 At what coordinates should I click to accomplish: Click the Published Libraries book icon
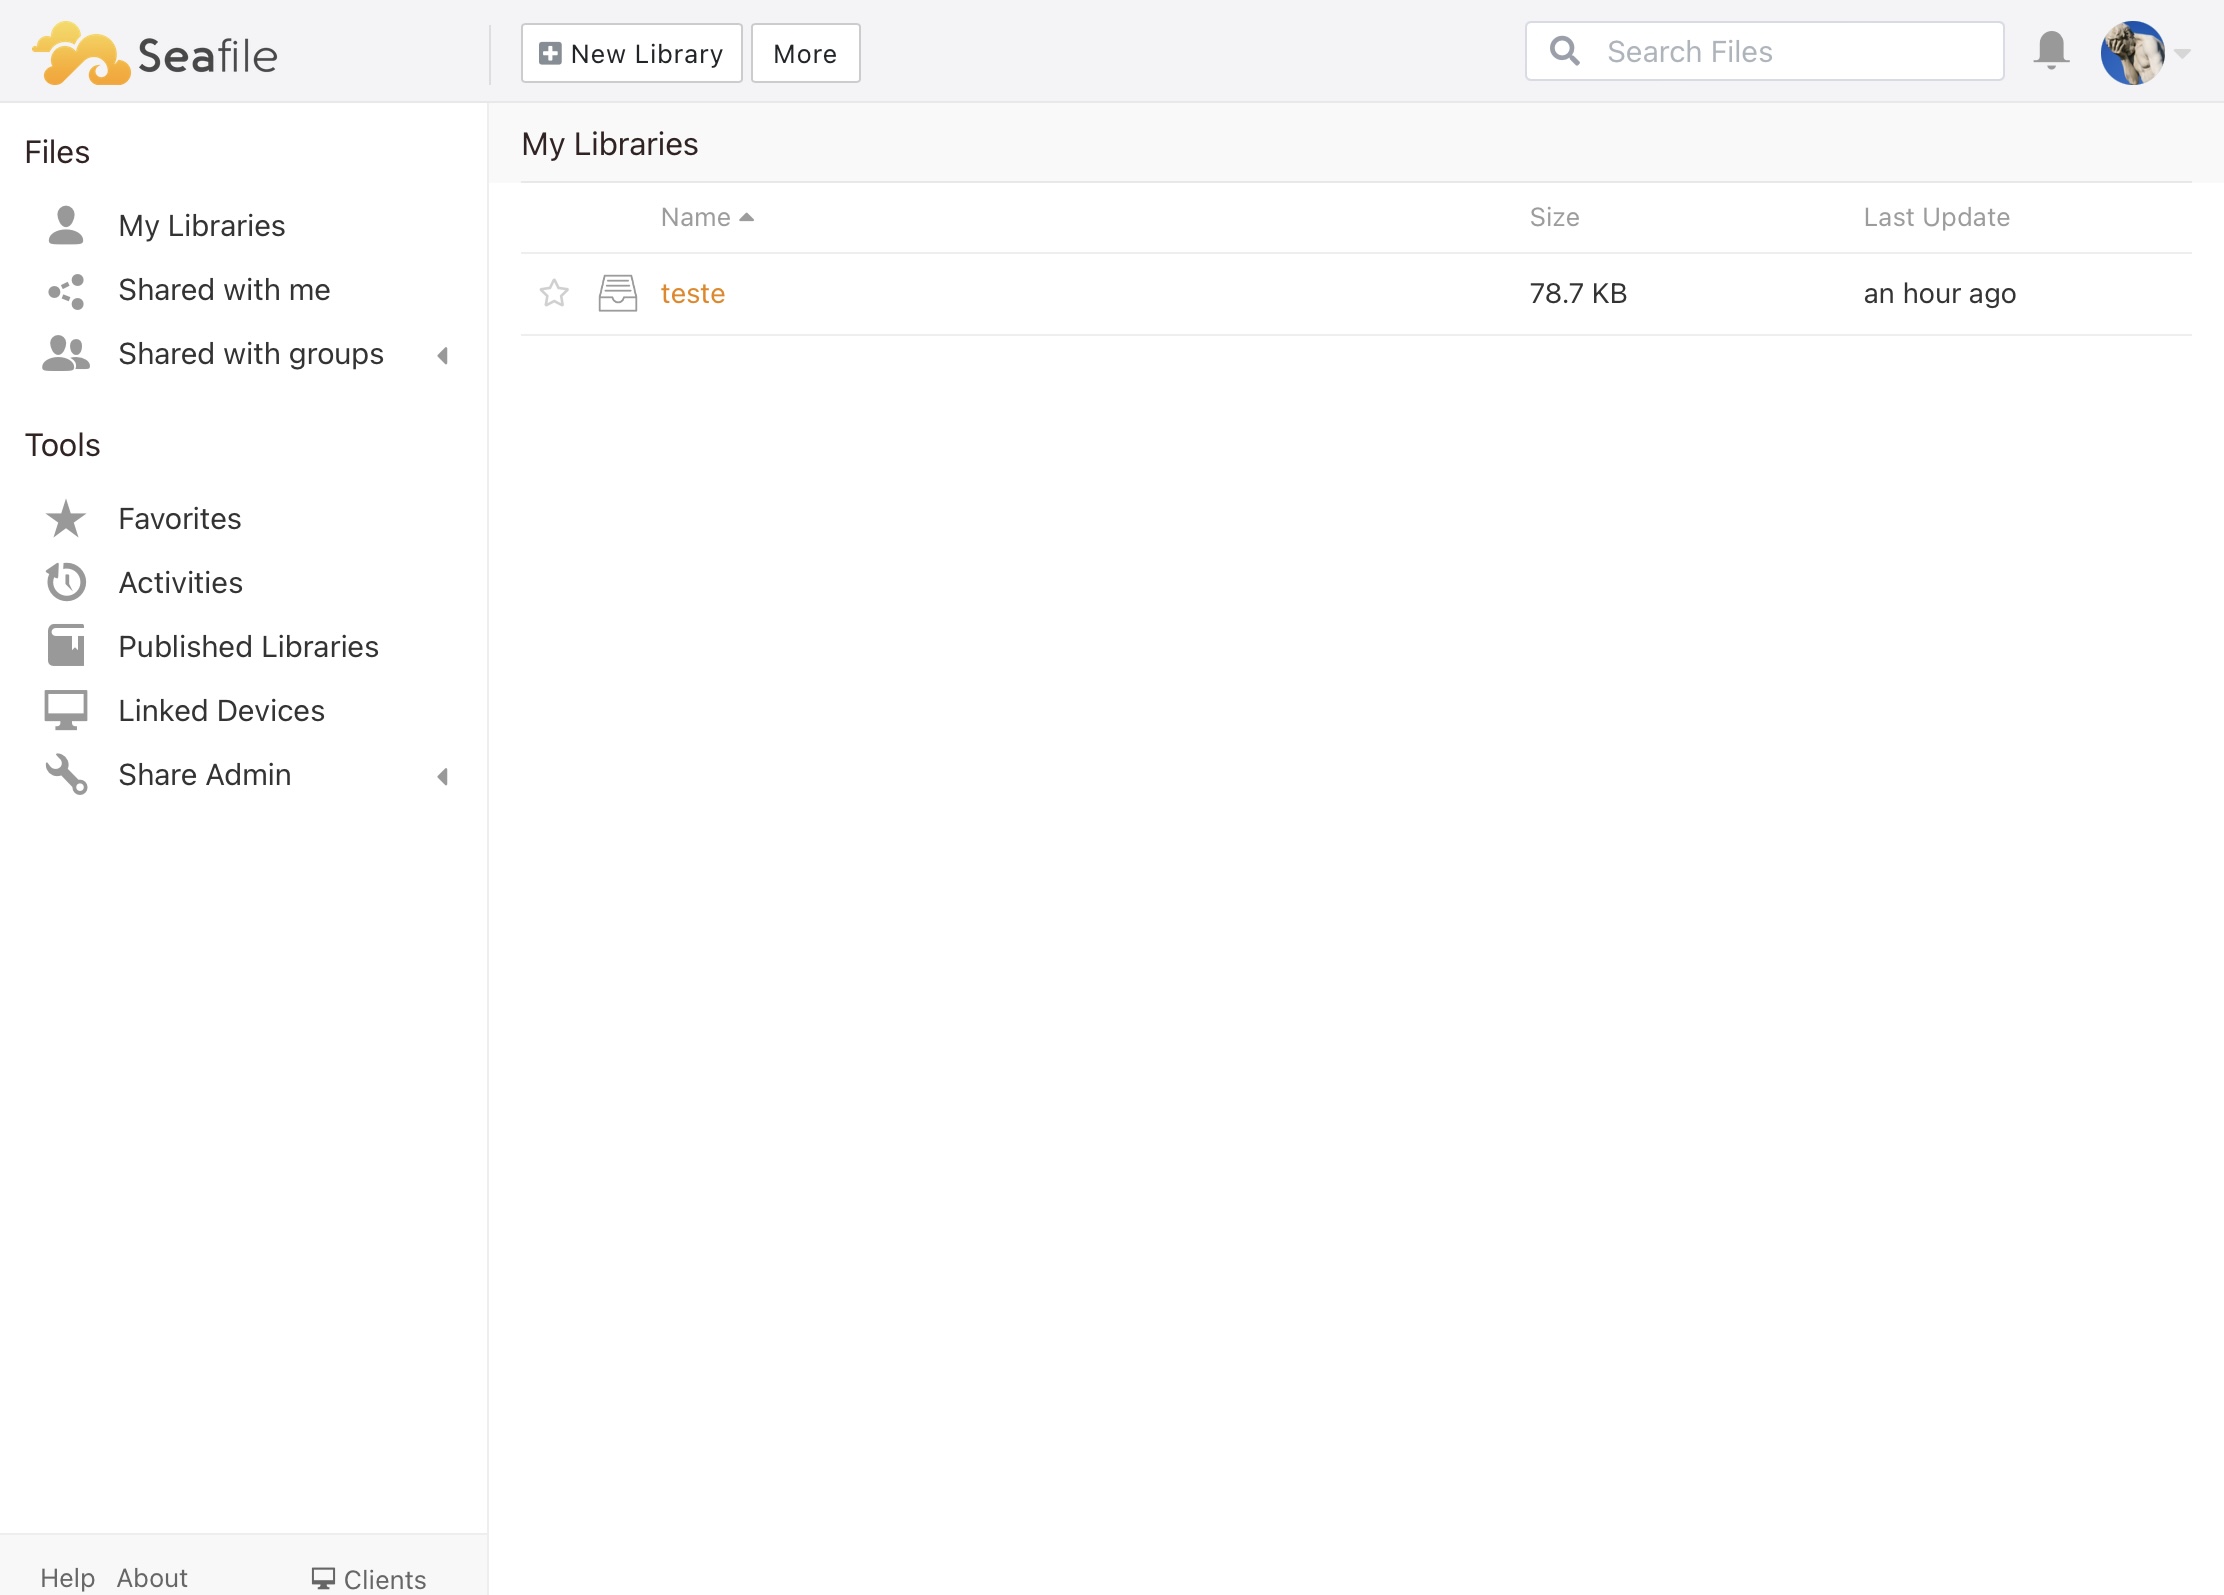click(x=66, y=647)
